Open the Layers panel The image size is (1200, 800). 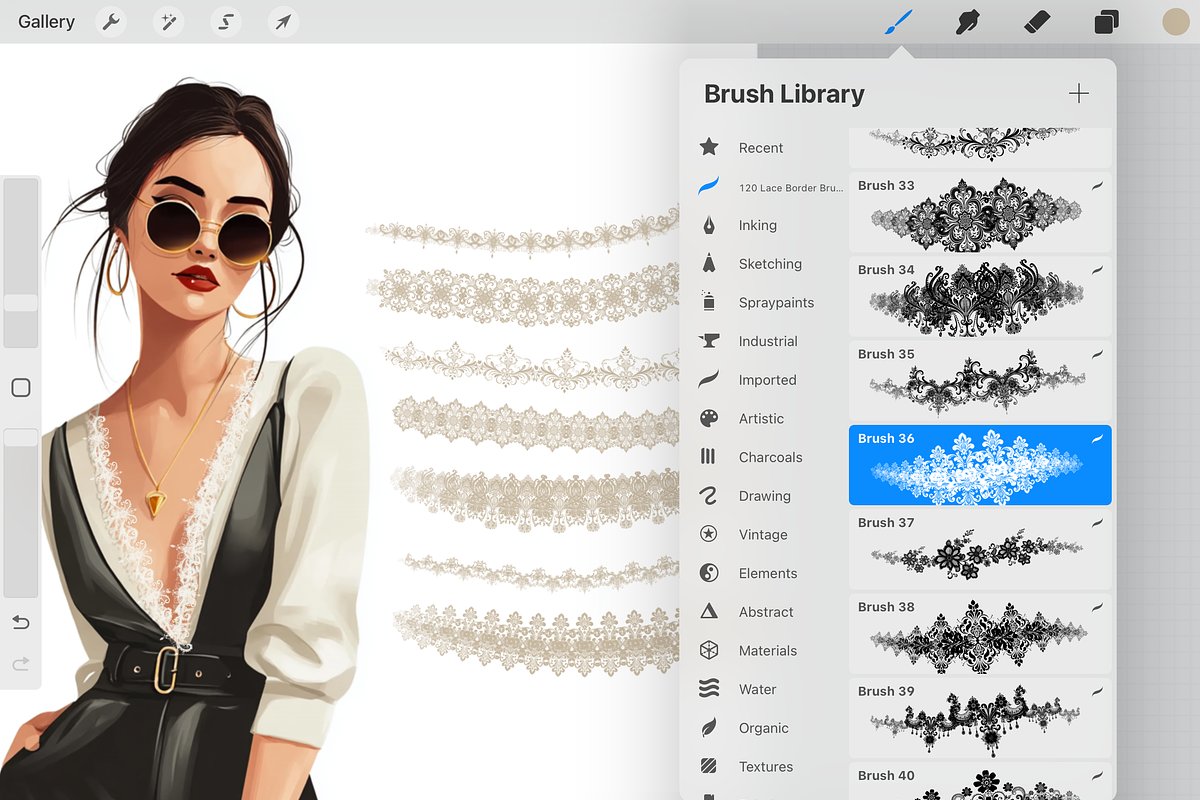click(x=1106, y=22)
